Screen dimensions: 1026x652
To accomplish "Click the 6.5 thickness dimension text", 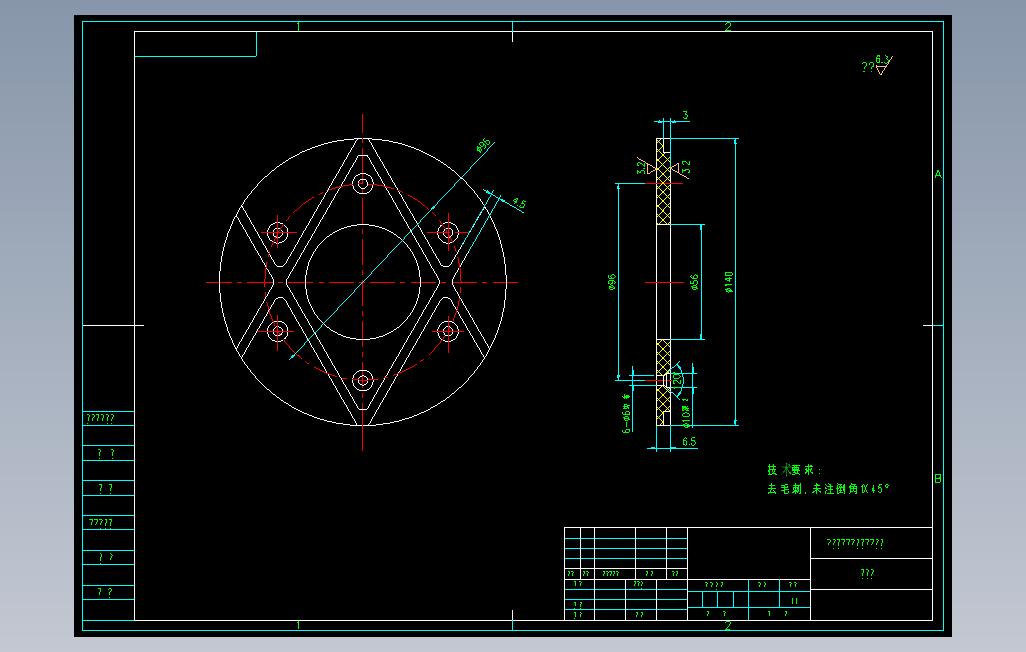I will 689,442.
